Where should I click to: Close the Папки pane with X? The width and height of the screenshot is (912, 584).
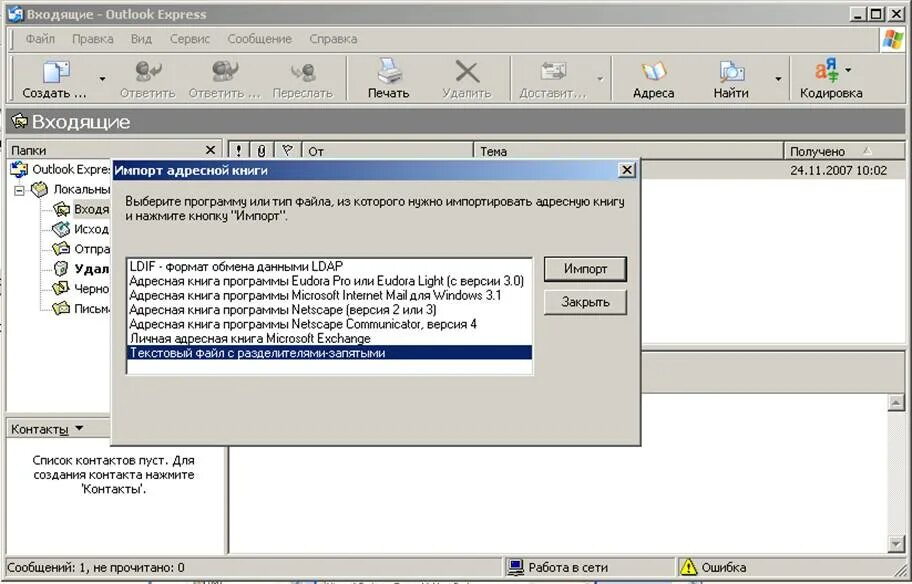pyautogui.click(x=211, y=150)
